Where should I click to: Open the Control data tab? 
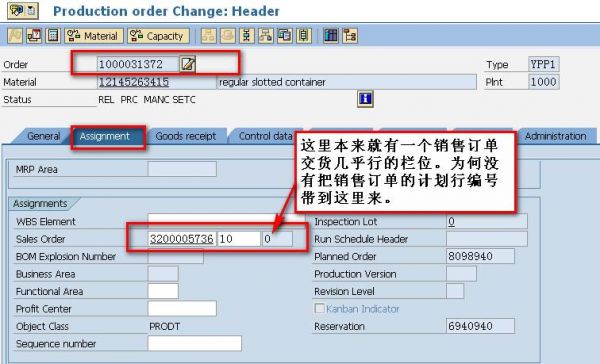[x=265, y=136]
